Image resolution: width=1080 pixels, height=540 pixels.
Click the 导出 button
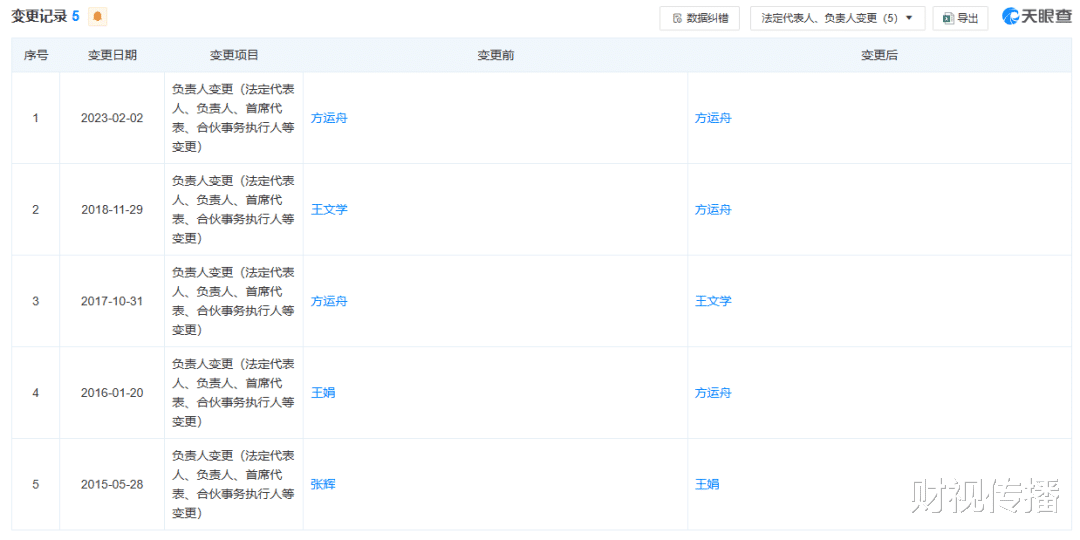pyautogui.click(x=960, y=19)
